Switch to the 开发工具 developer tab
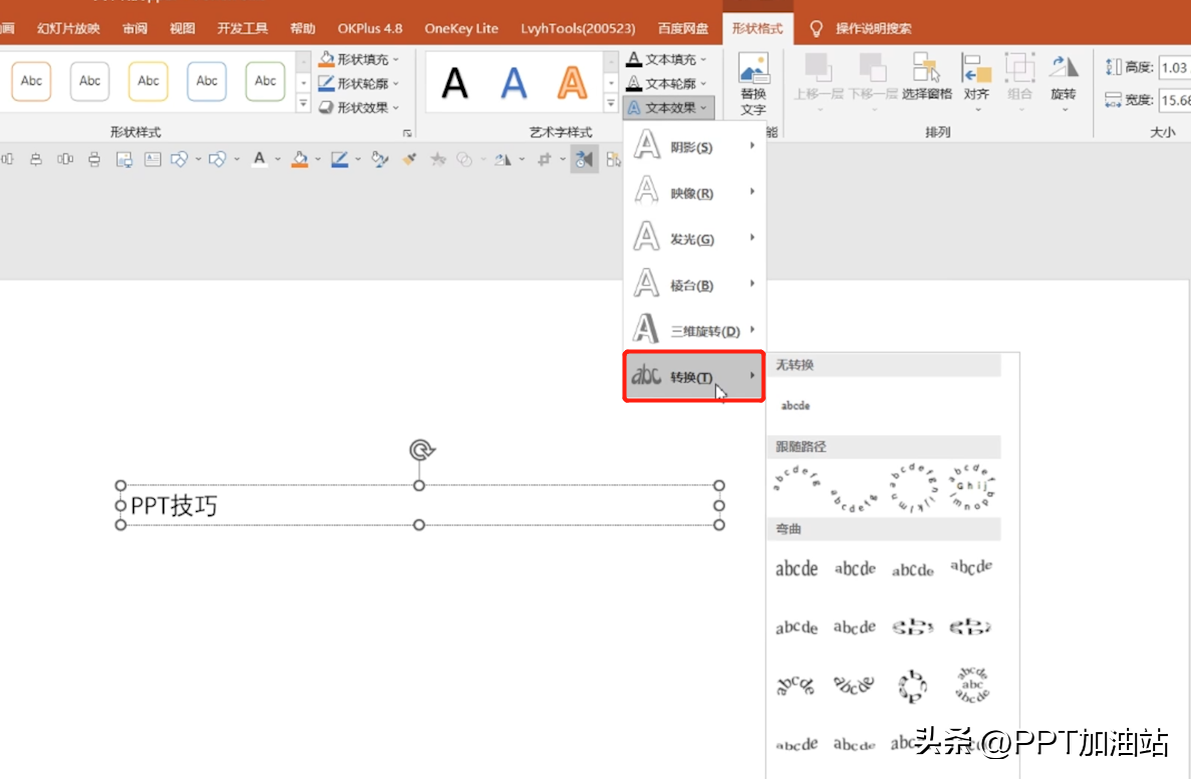 click(x=242, y=28)
